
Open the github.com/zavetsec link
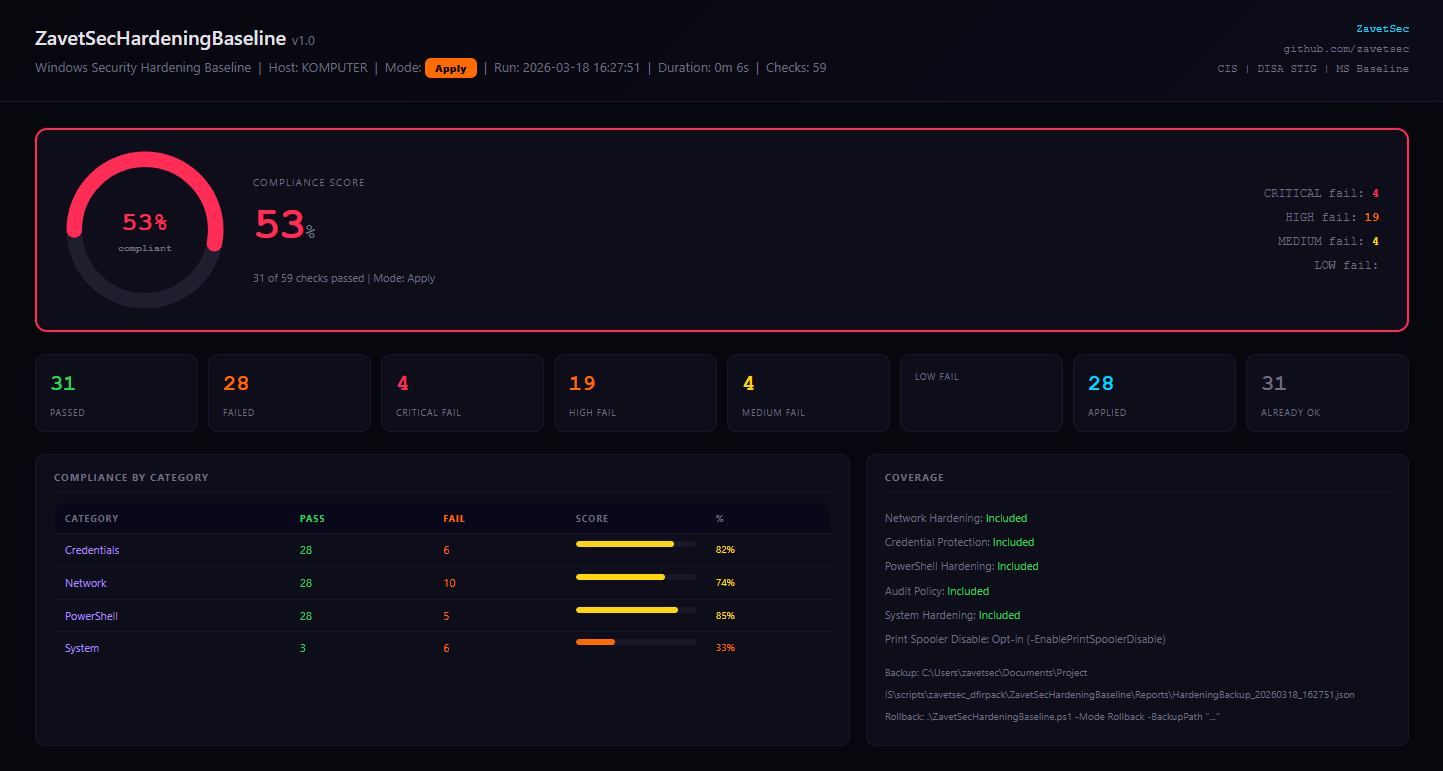(x=1346, y=48)
